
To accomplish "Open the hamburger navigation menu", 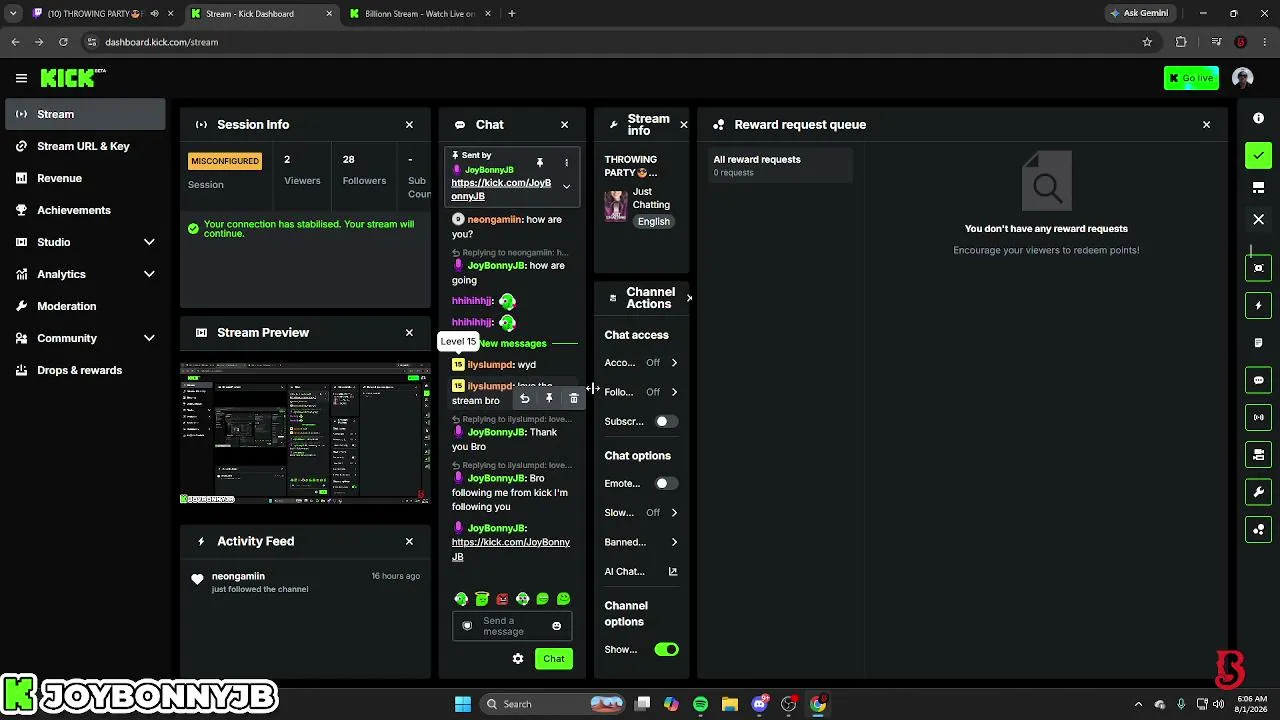I will [x=21, y=78].
